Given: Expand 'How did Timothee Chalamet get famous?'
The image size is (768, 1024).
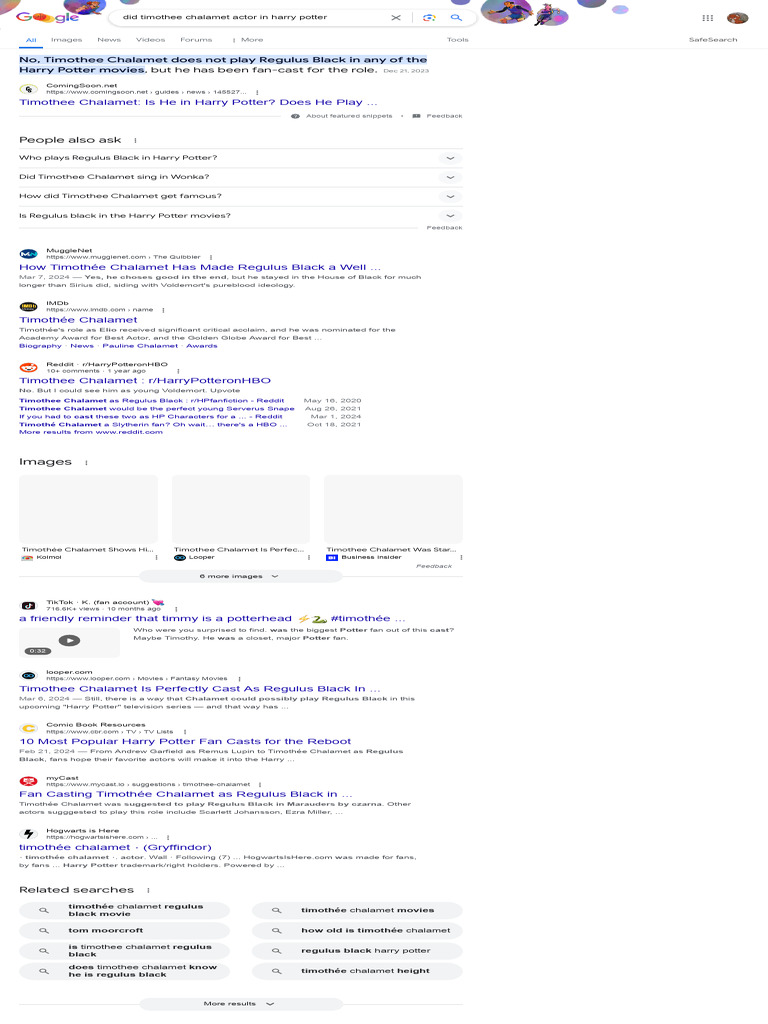Looking at the screenshot, I should [241, 196].
